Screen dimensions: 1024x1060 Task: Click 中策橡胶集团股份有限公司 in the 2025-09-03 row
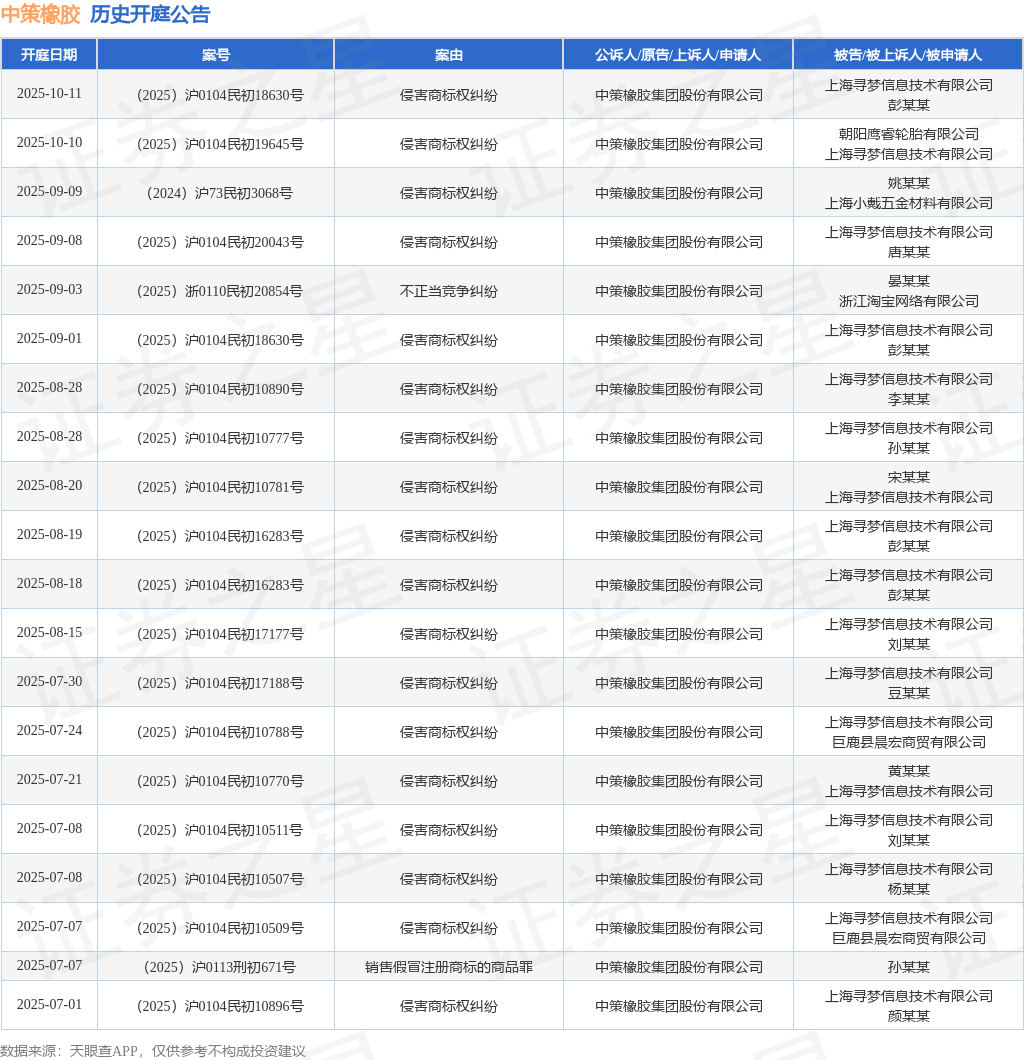coord(679,291)
